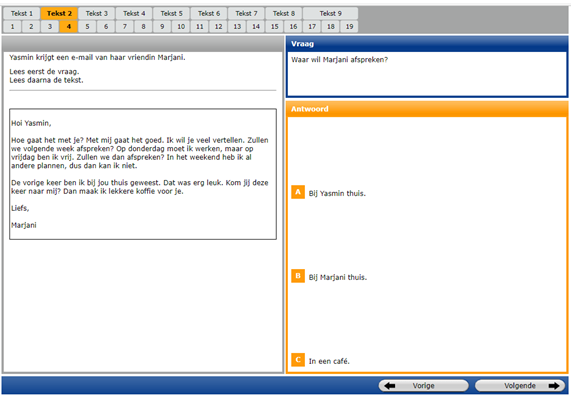Go to the Tekst 9 tab

(330, 13)
